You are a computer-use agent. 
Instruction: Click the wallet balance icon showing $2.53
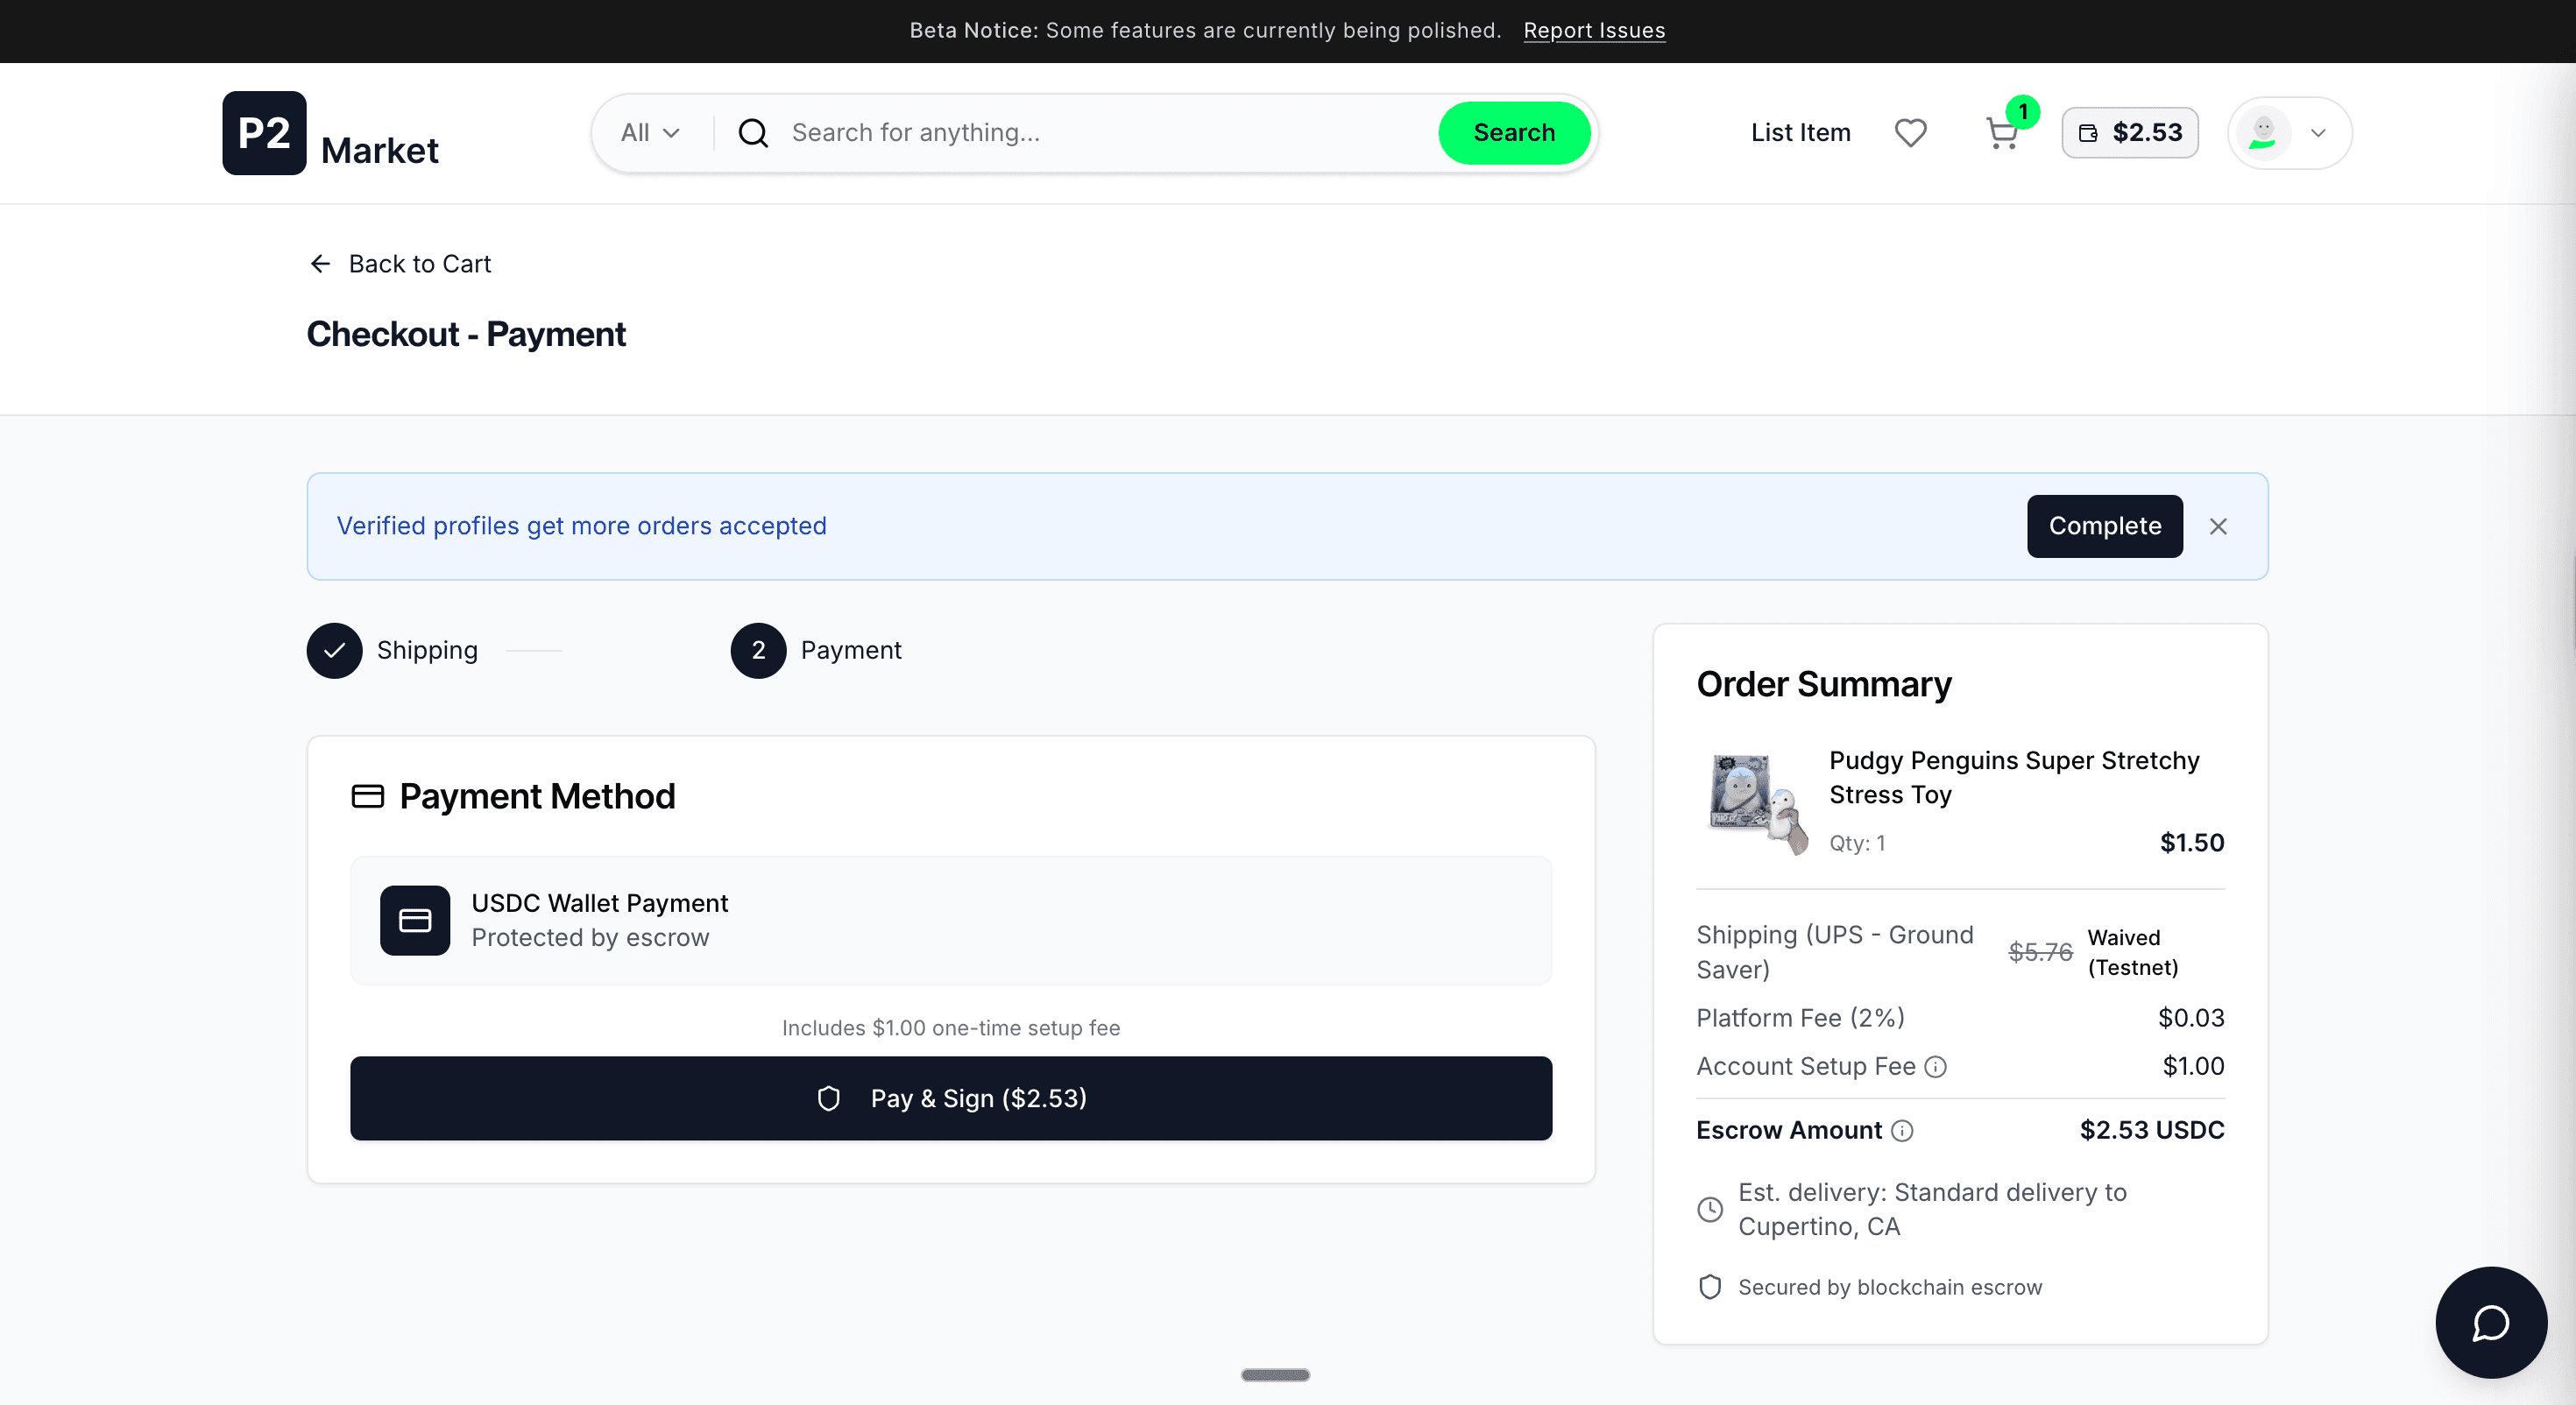[x=2088, y=133]
